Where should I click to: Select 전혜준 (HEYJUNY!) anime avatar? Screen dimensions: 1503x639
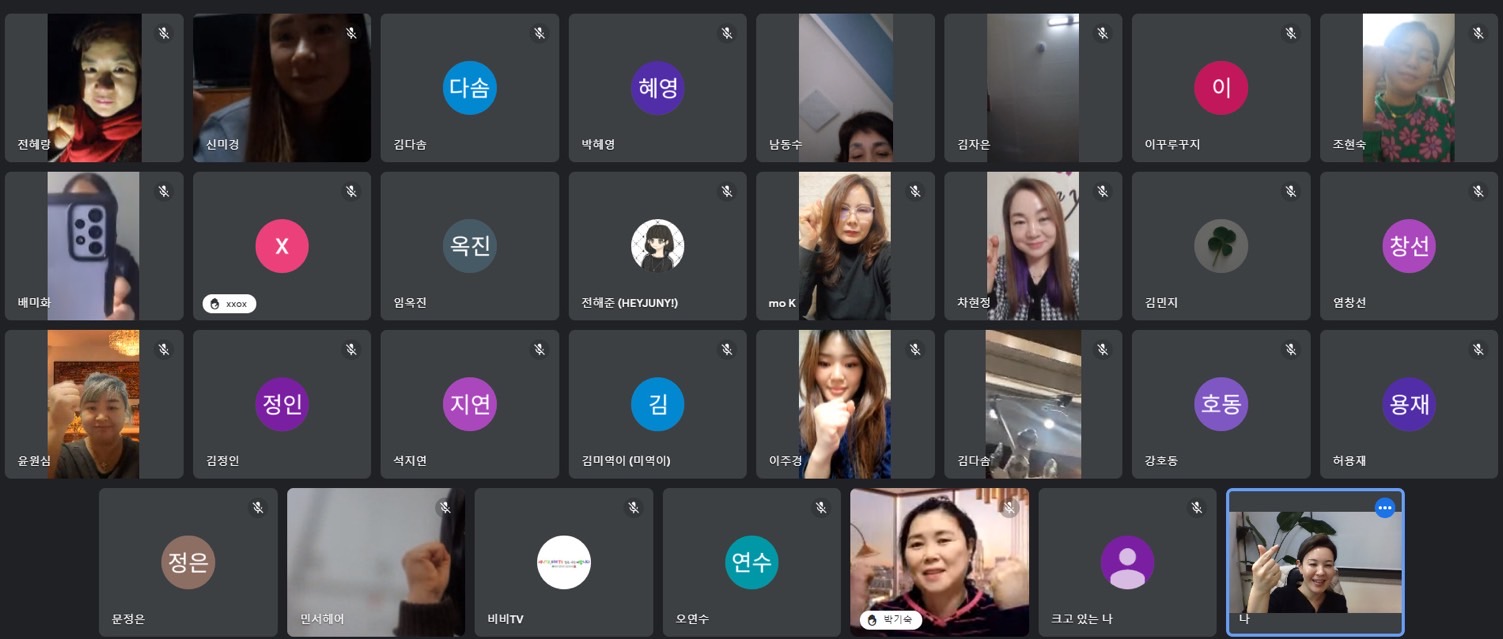(x=657, y=246)
